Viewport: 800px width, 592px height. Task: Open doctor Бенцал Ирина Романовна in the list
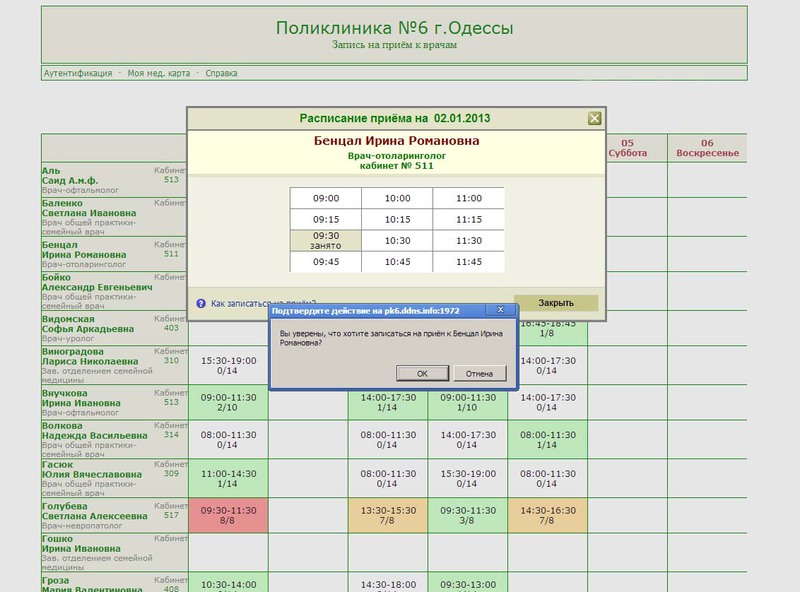[x=84, y=250]
